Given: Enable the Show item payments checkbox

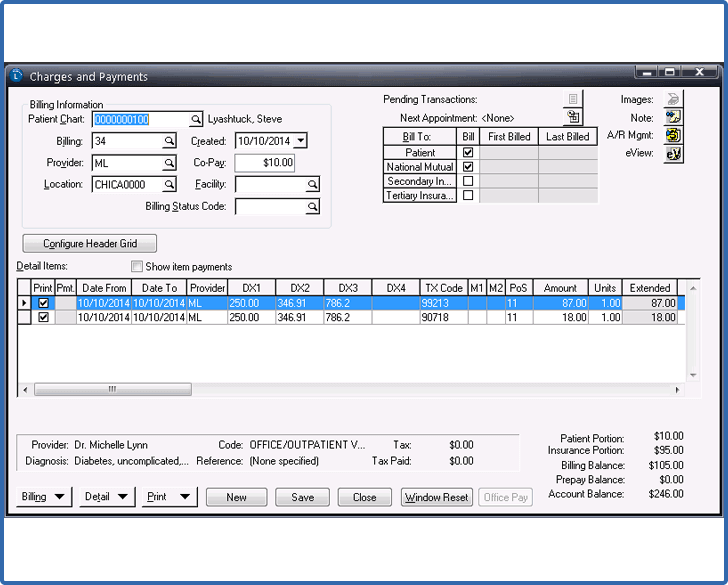Looking at the screenshot, I should [138, 267].
